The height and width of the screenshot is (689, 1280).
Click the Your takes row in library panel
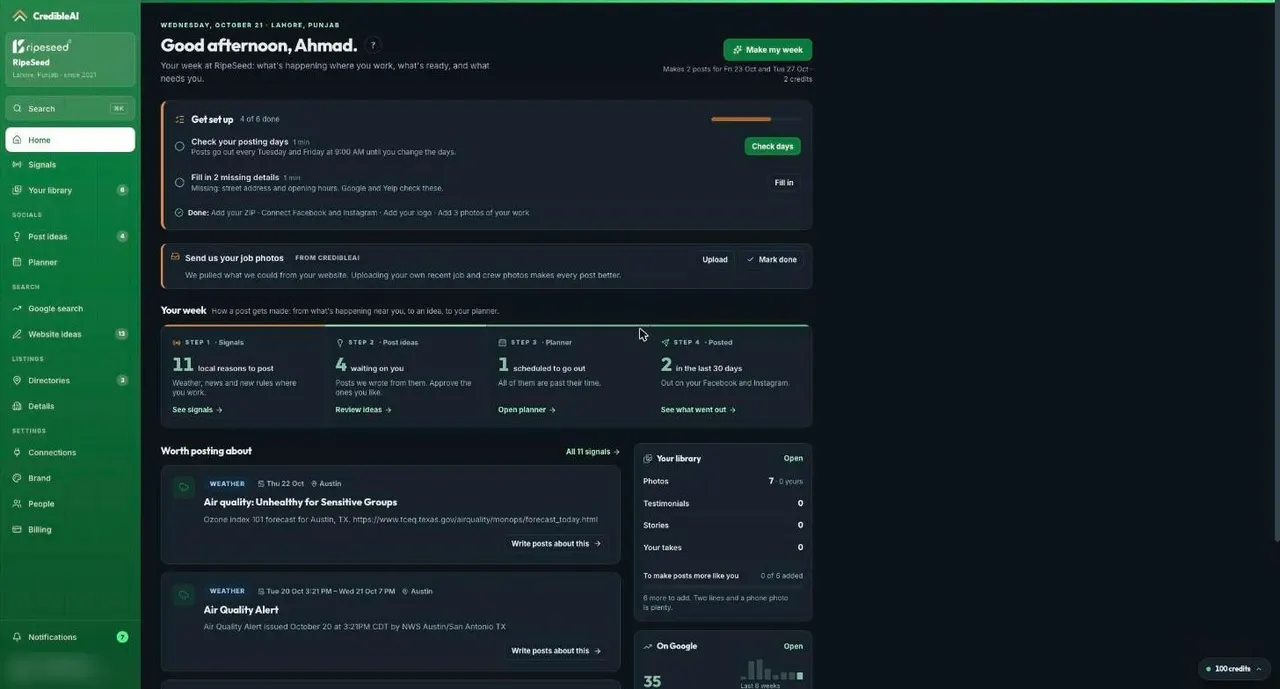click(x=723, y=547)
